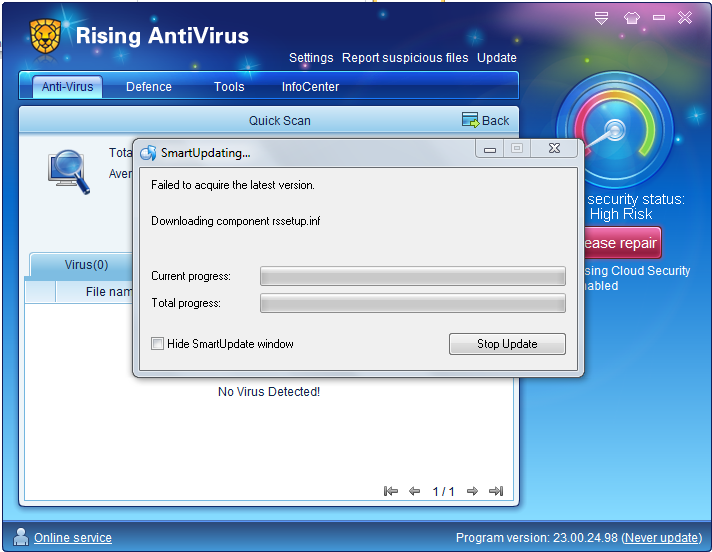
Task: Click the Stop Update button
Action: pos(507,344)
